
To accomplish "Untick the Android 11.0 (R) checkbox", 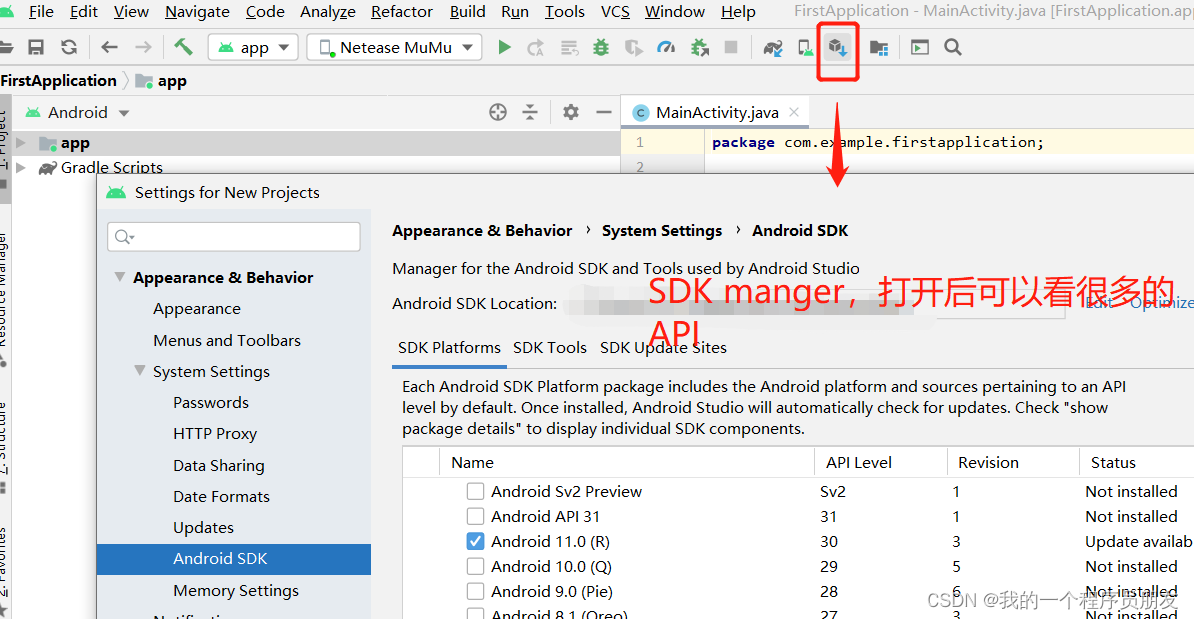I will click(475, 541).
